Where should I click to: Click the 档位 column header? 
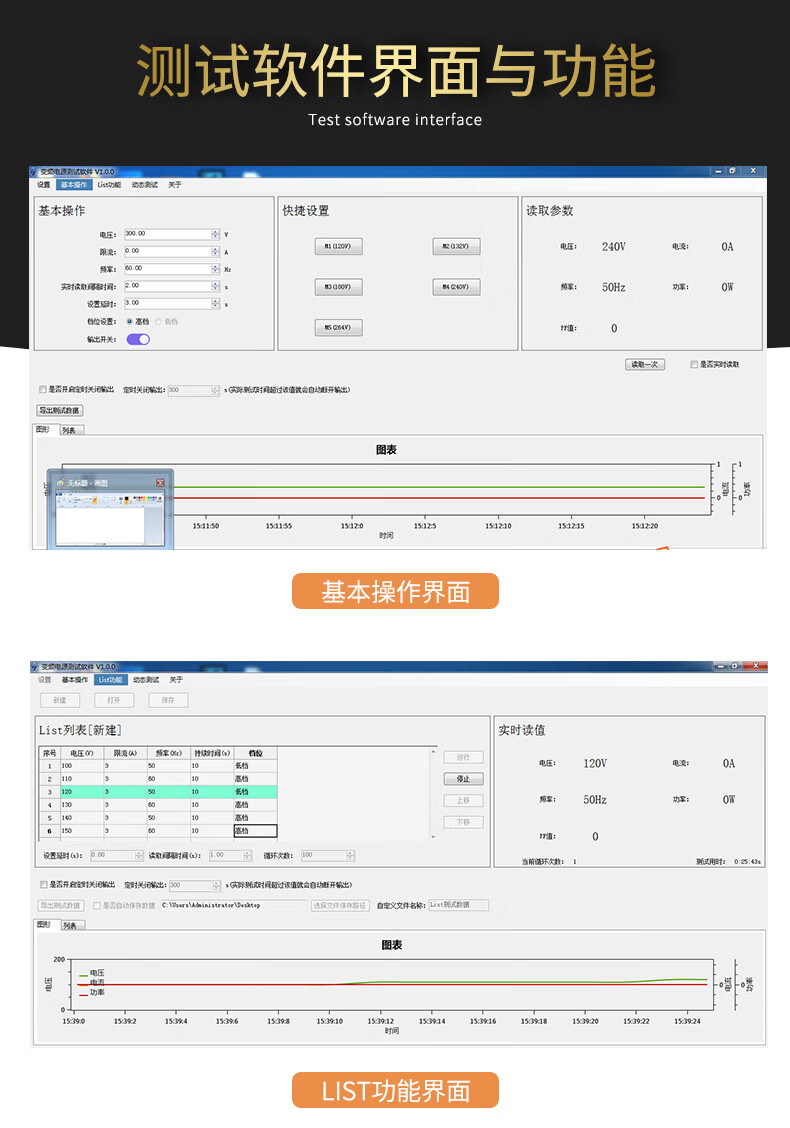point(255,753)
